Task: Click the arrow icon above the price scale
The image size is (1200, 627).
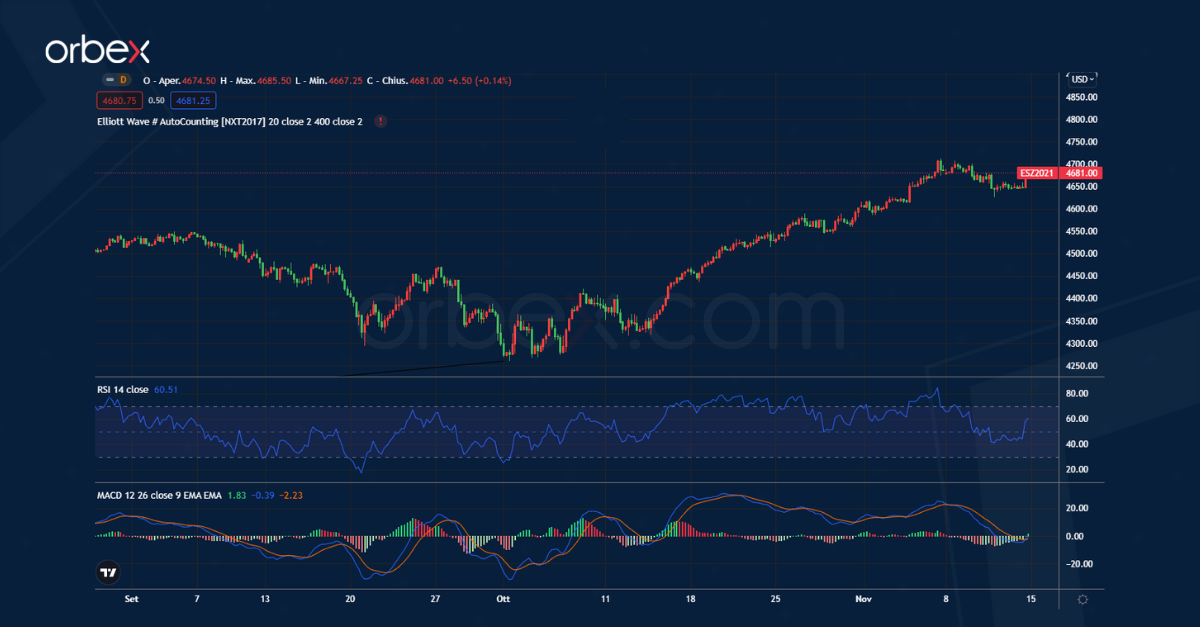Action: [1066, 74]
